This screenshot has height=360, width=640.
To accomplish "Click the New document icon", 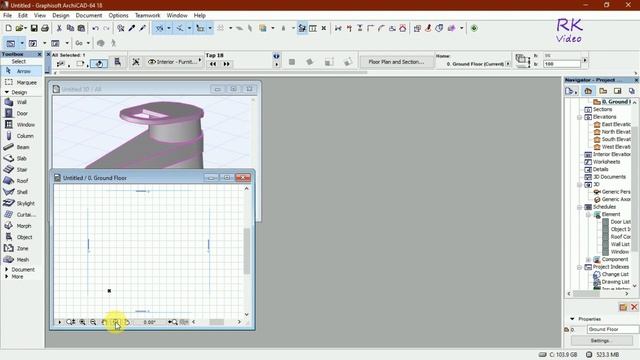I will [x=9, y=28].
